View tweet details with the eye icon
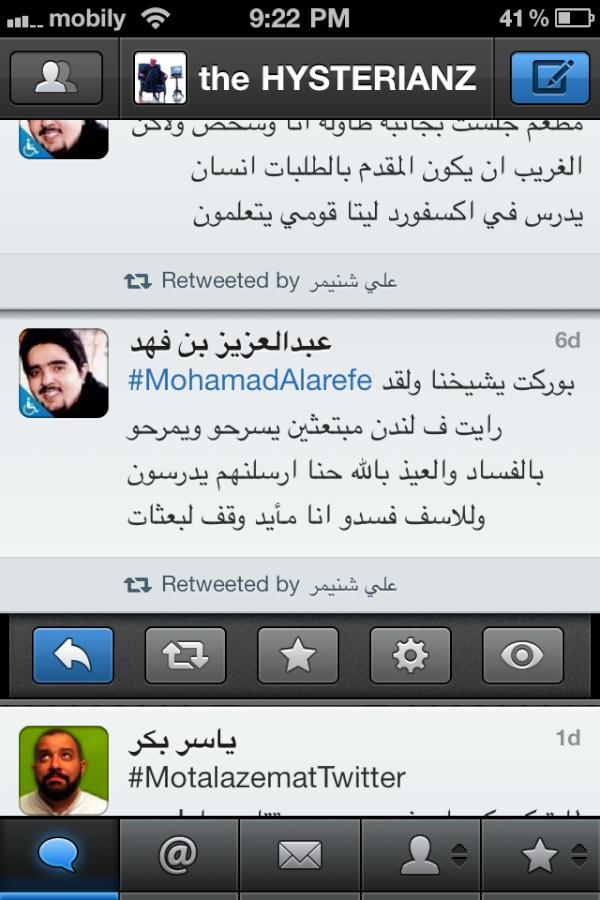 pos(523,655)
